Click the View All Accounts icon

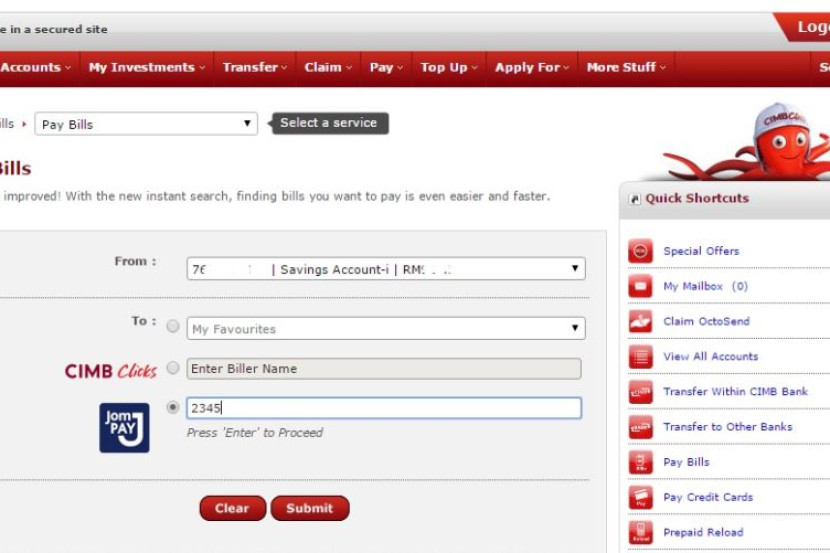640,356
